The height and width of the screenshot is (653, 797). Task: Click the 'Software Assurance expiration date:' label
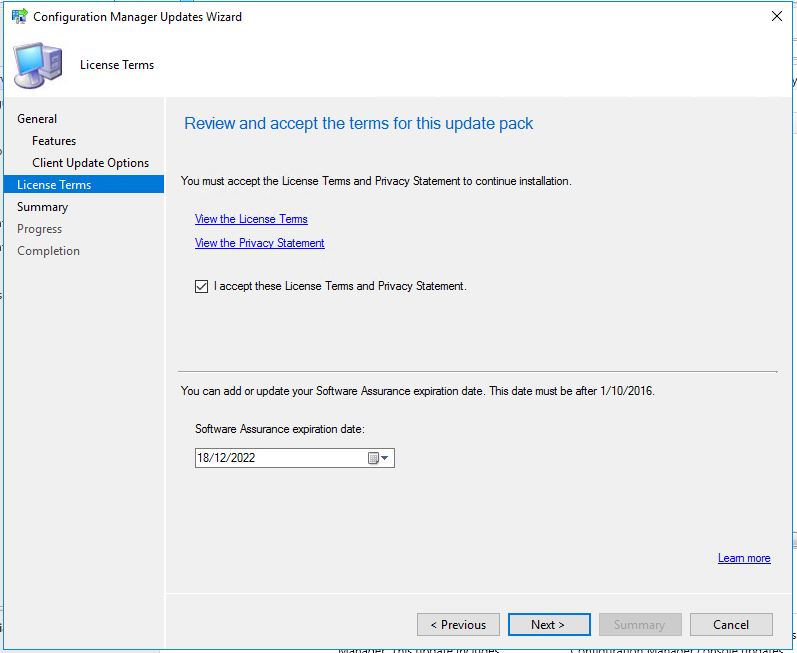tap(280, 429)
